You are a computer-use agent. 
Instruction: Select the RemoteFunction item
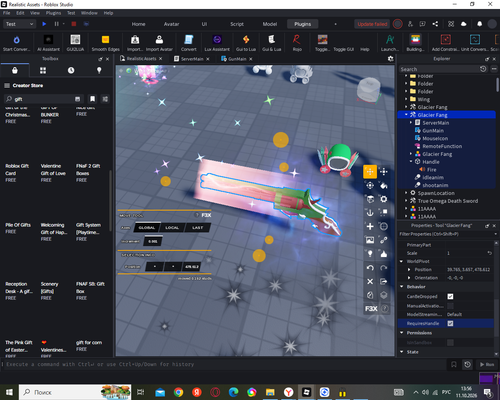point(442,146)
